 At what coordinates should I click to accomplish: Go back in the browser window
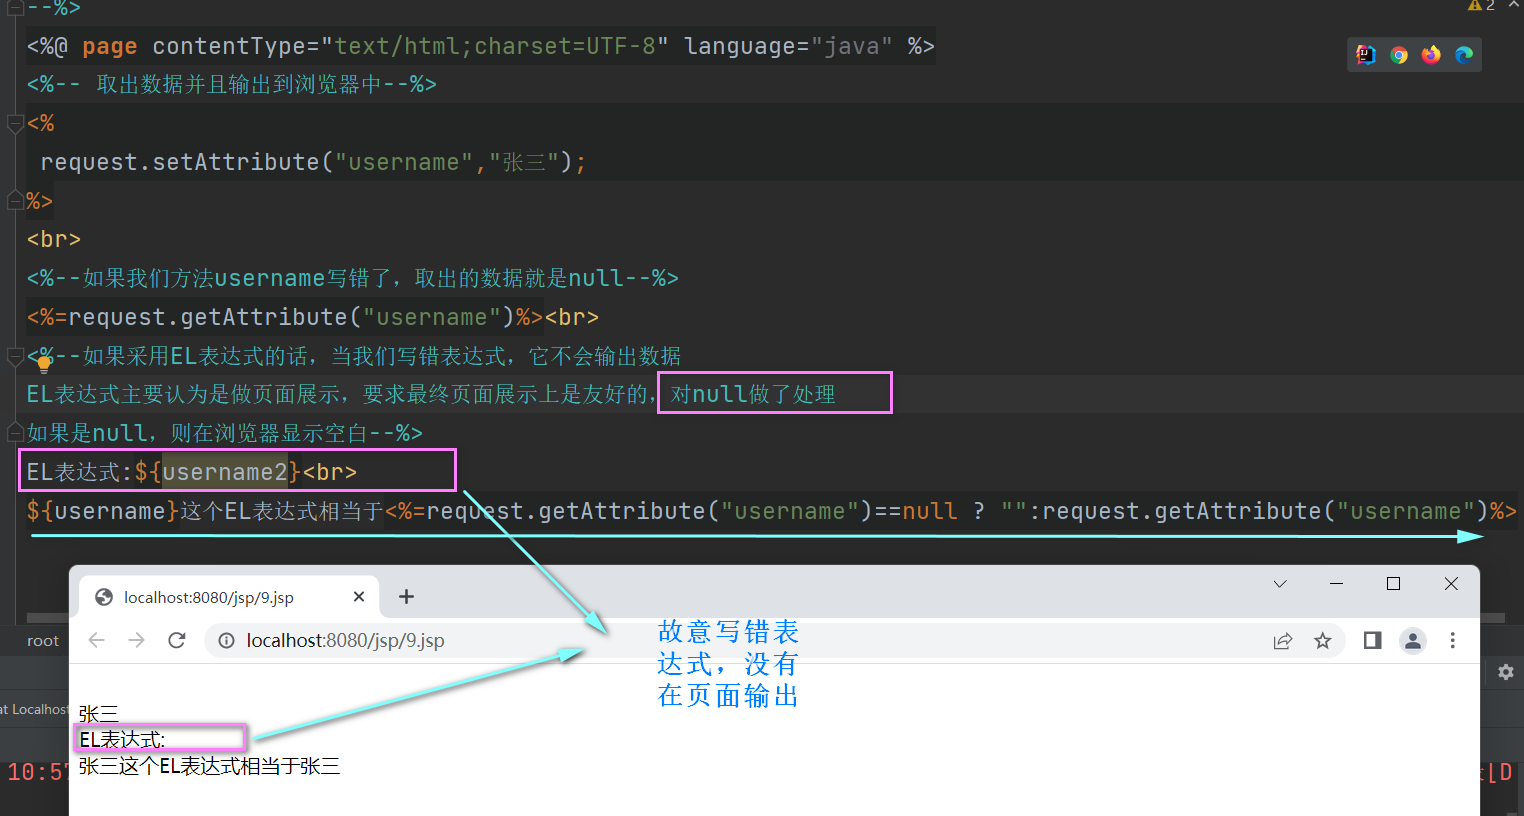point(97,640)
